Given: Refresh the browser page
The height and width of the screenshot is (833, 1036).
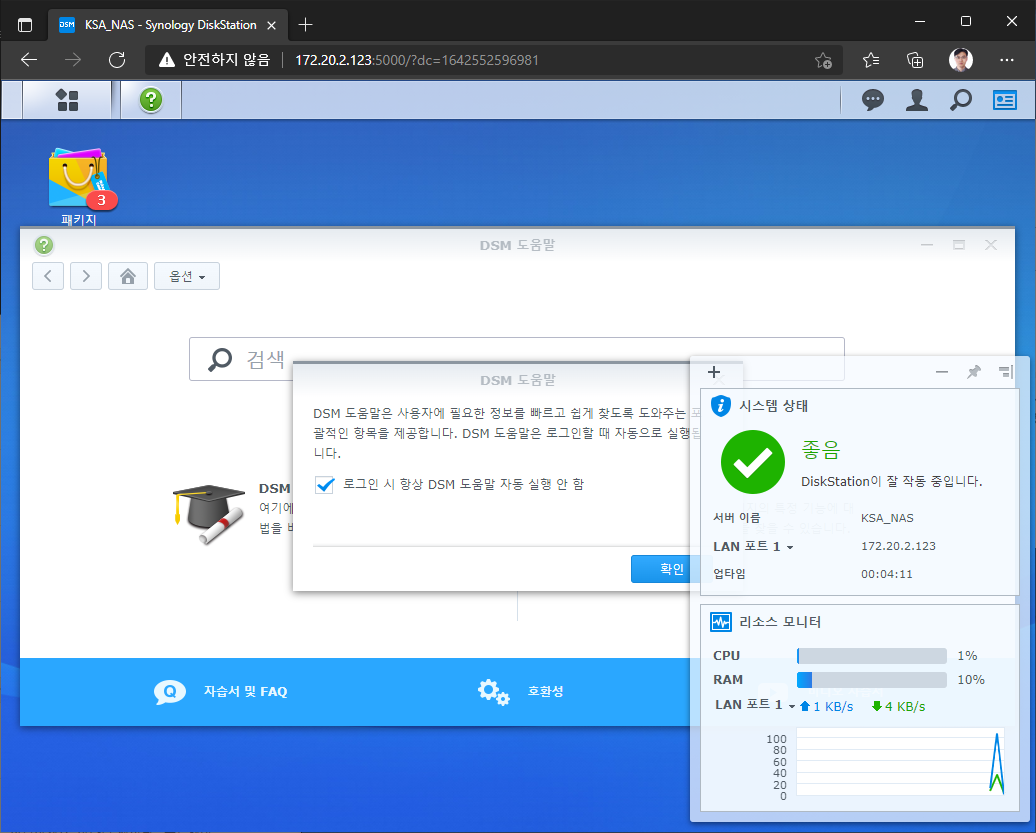Looking at the screenshot, I should click(x=117, y=60).
